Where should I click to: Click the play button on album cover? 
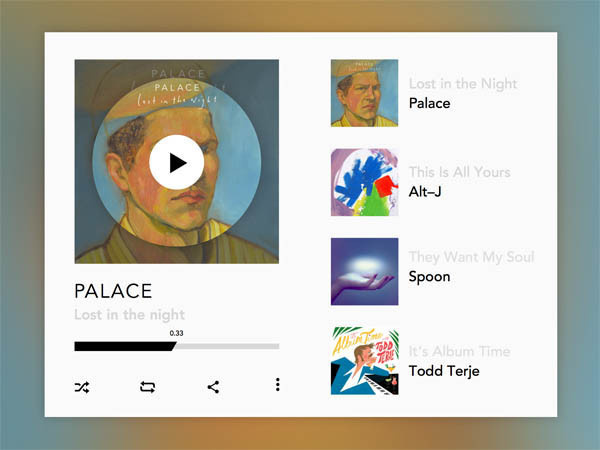pos(176,162)
